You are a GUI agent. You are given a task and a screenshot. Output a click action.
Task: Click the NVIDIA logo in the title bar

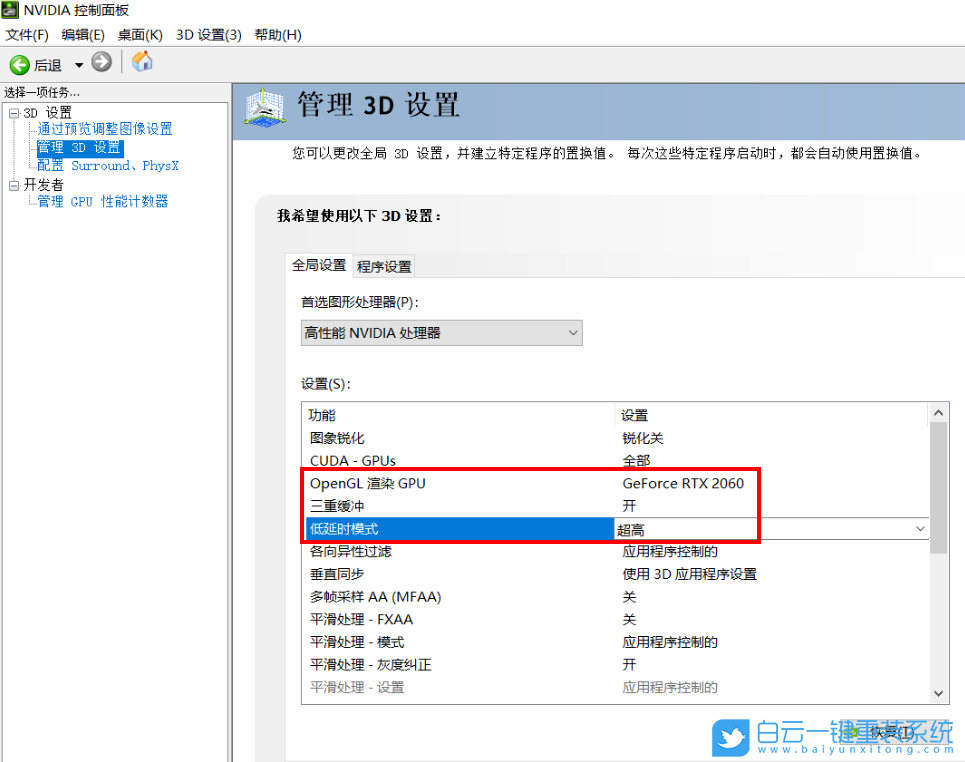pyautogui.click(x=10, y=10)
